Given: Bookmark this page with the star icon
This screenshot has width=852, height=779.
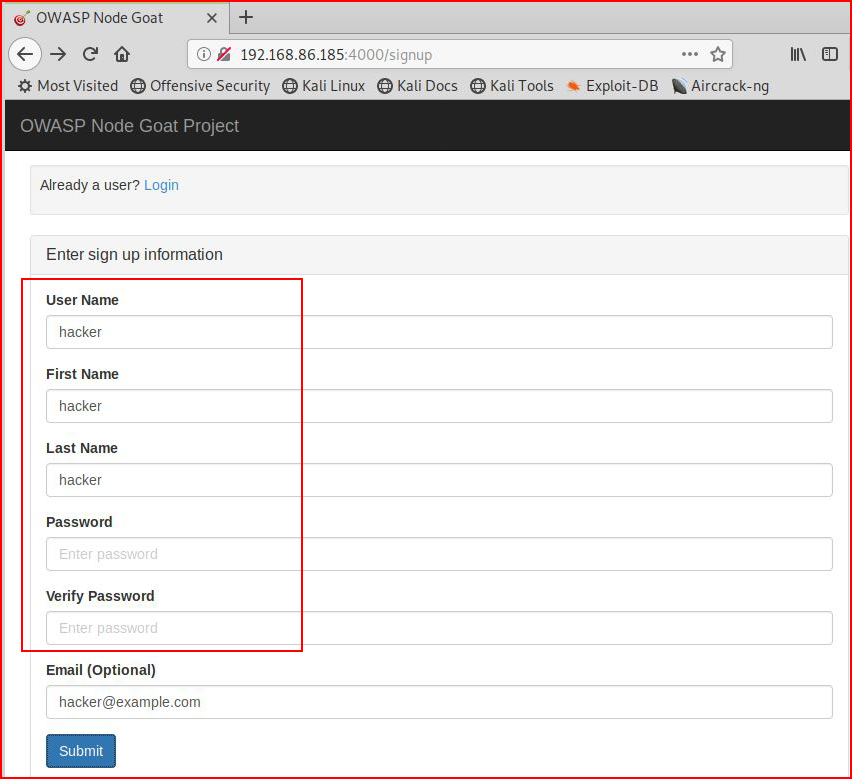Looking at the screenshot, I should click(x=718, y=54).
